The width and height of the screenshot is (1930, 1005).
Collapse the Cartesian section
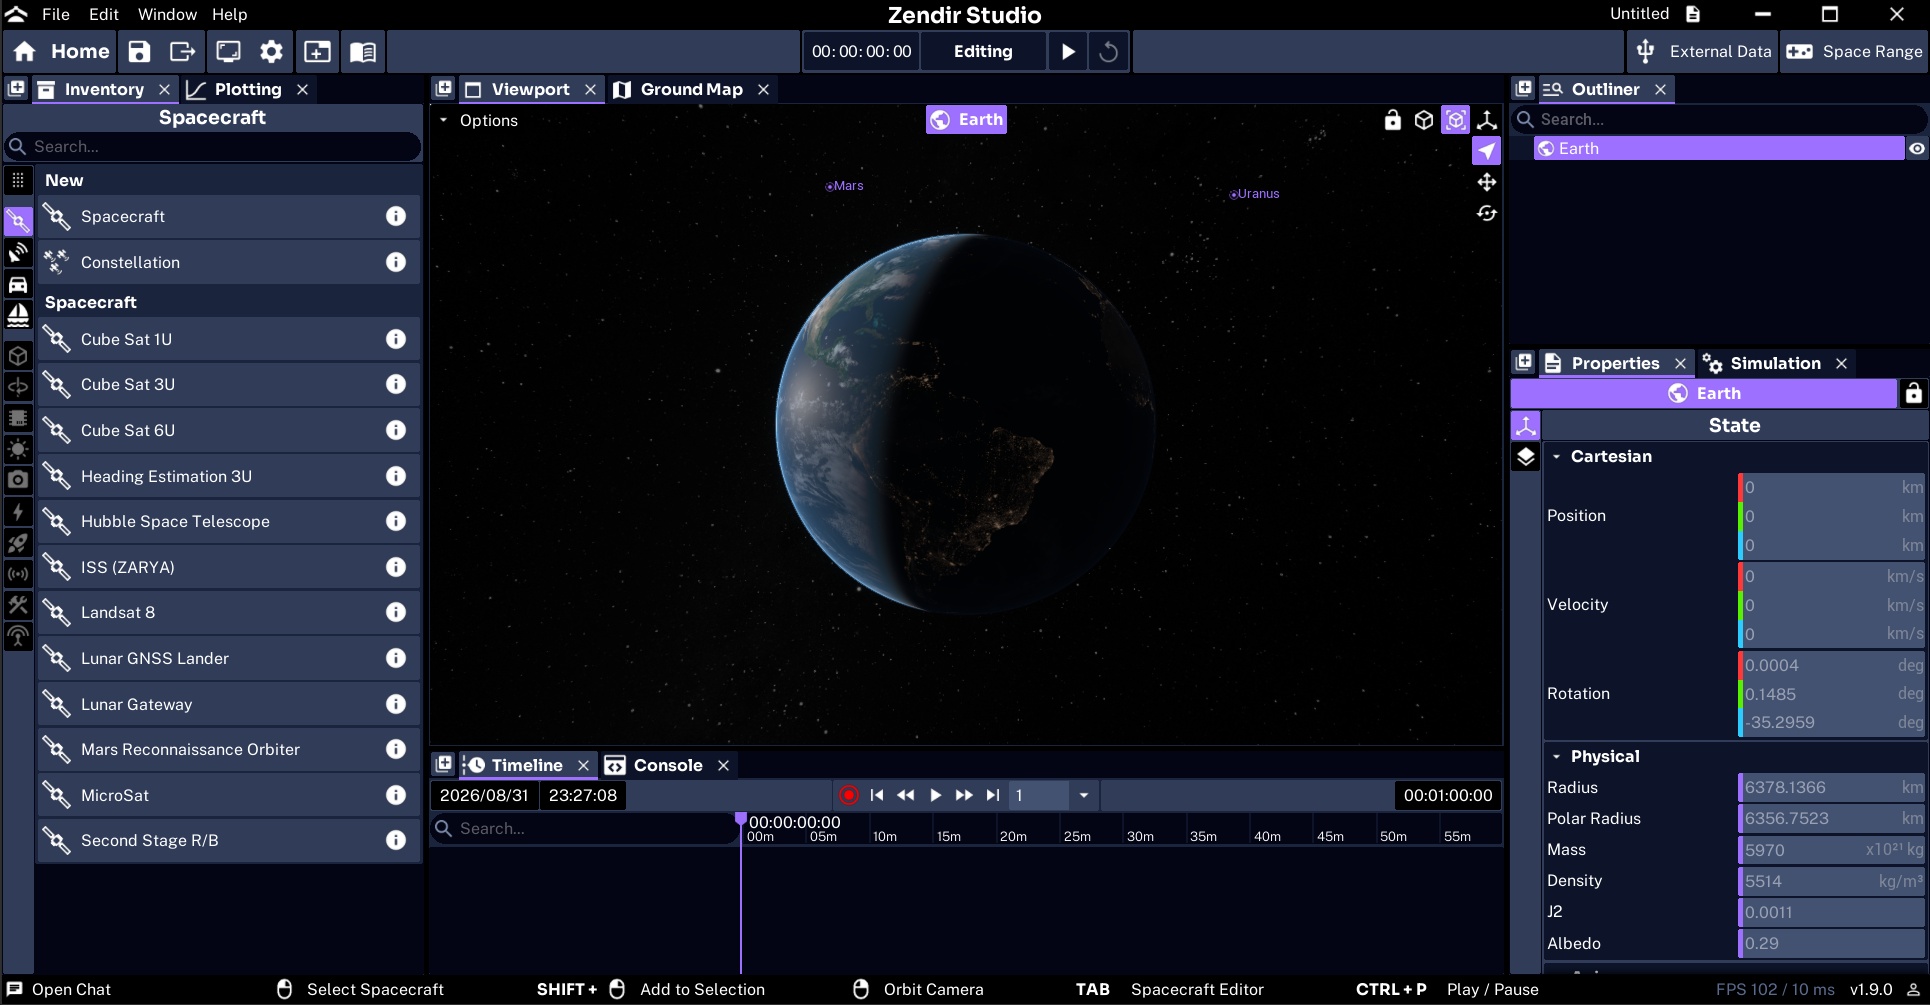(1557, 456)
